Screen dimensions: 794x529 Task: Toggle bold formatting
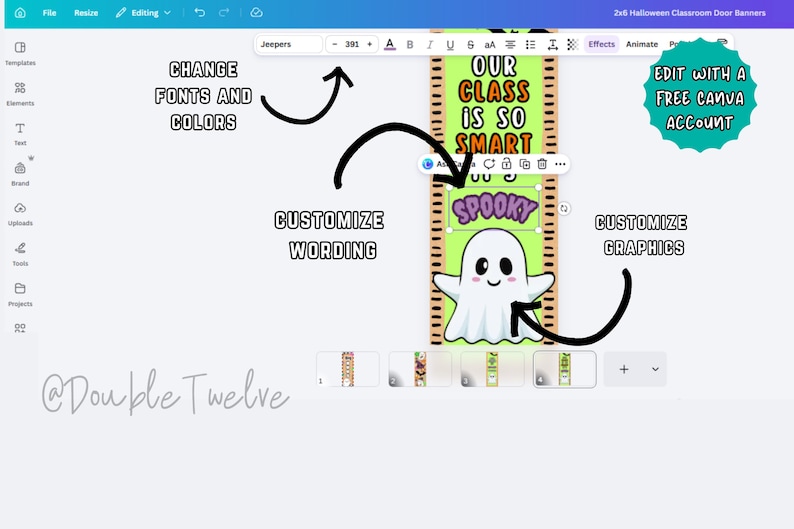(410, 45)
